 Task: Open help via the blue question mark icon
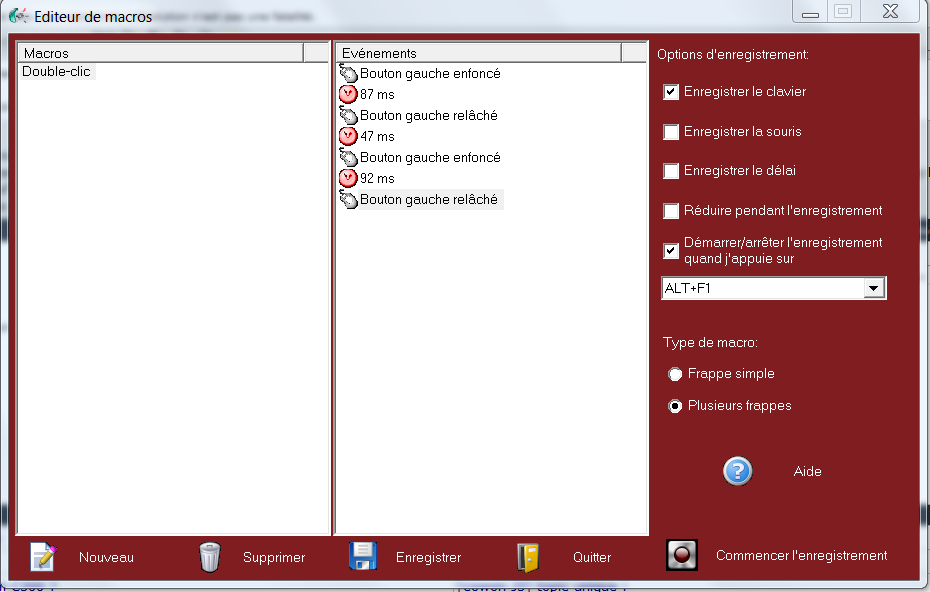click(x=737, y=471)
